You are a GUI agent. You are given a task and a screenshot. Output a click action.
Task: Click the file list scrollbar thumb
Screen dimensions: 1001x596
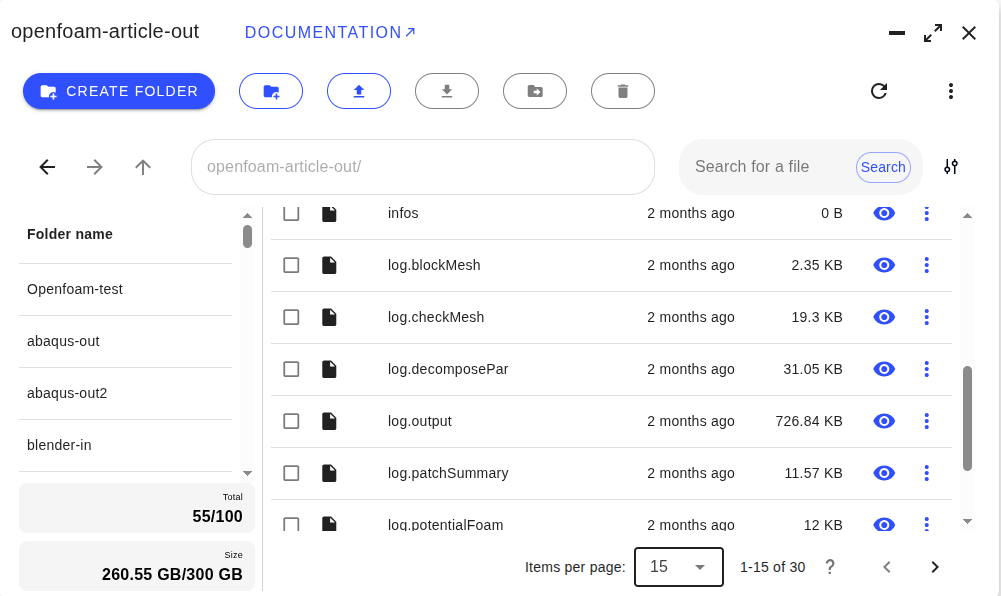[967, 419]
